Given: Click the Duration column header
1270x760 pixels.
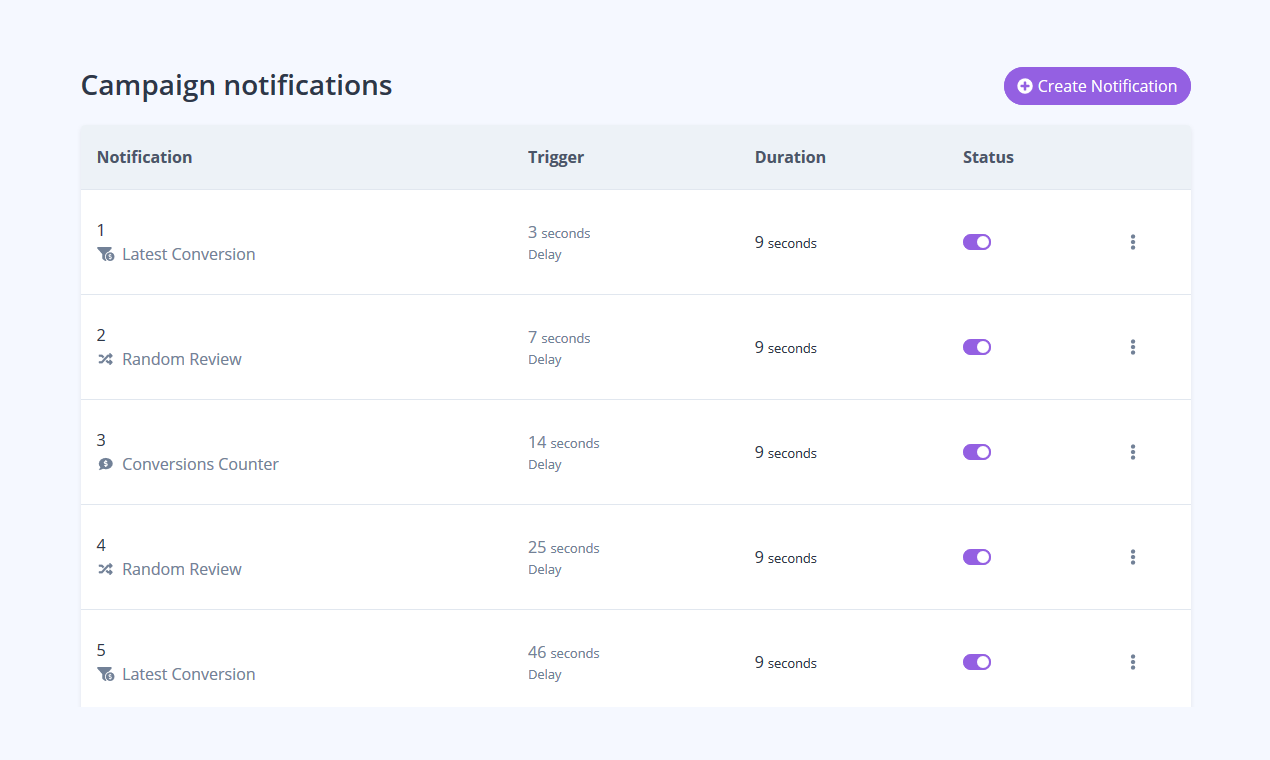Looking at the screenshot, I should 790,157.
